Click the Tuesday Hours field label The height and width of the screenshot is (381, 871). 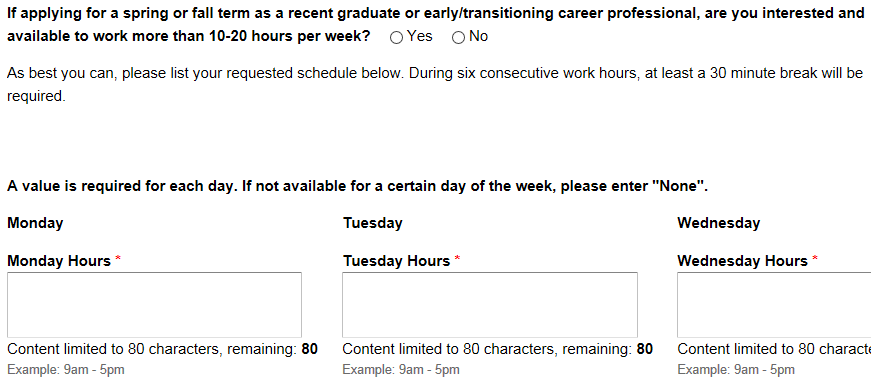tap(397, 261)
